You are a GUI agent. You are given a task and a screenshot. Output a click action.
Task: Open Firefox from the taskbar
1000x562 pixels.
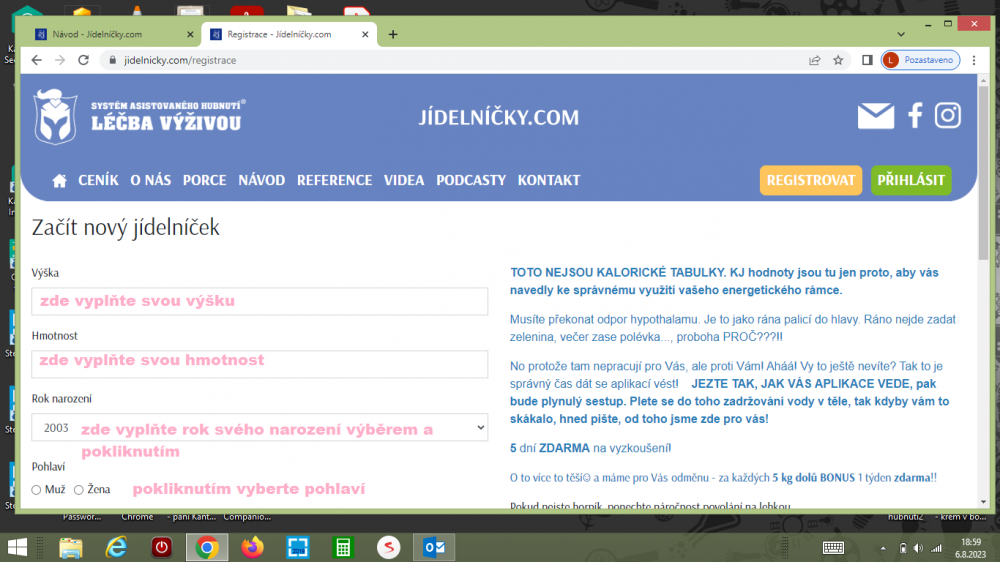pos(252,547)
